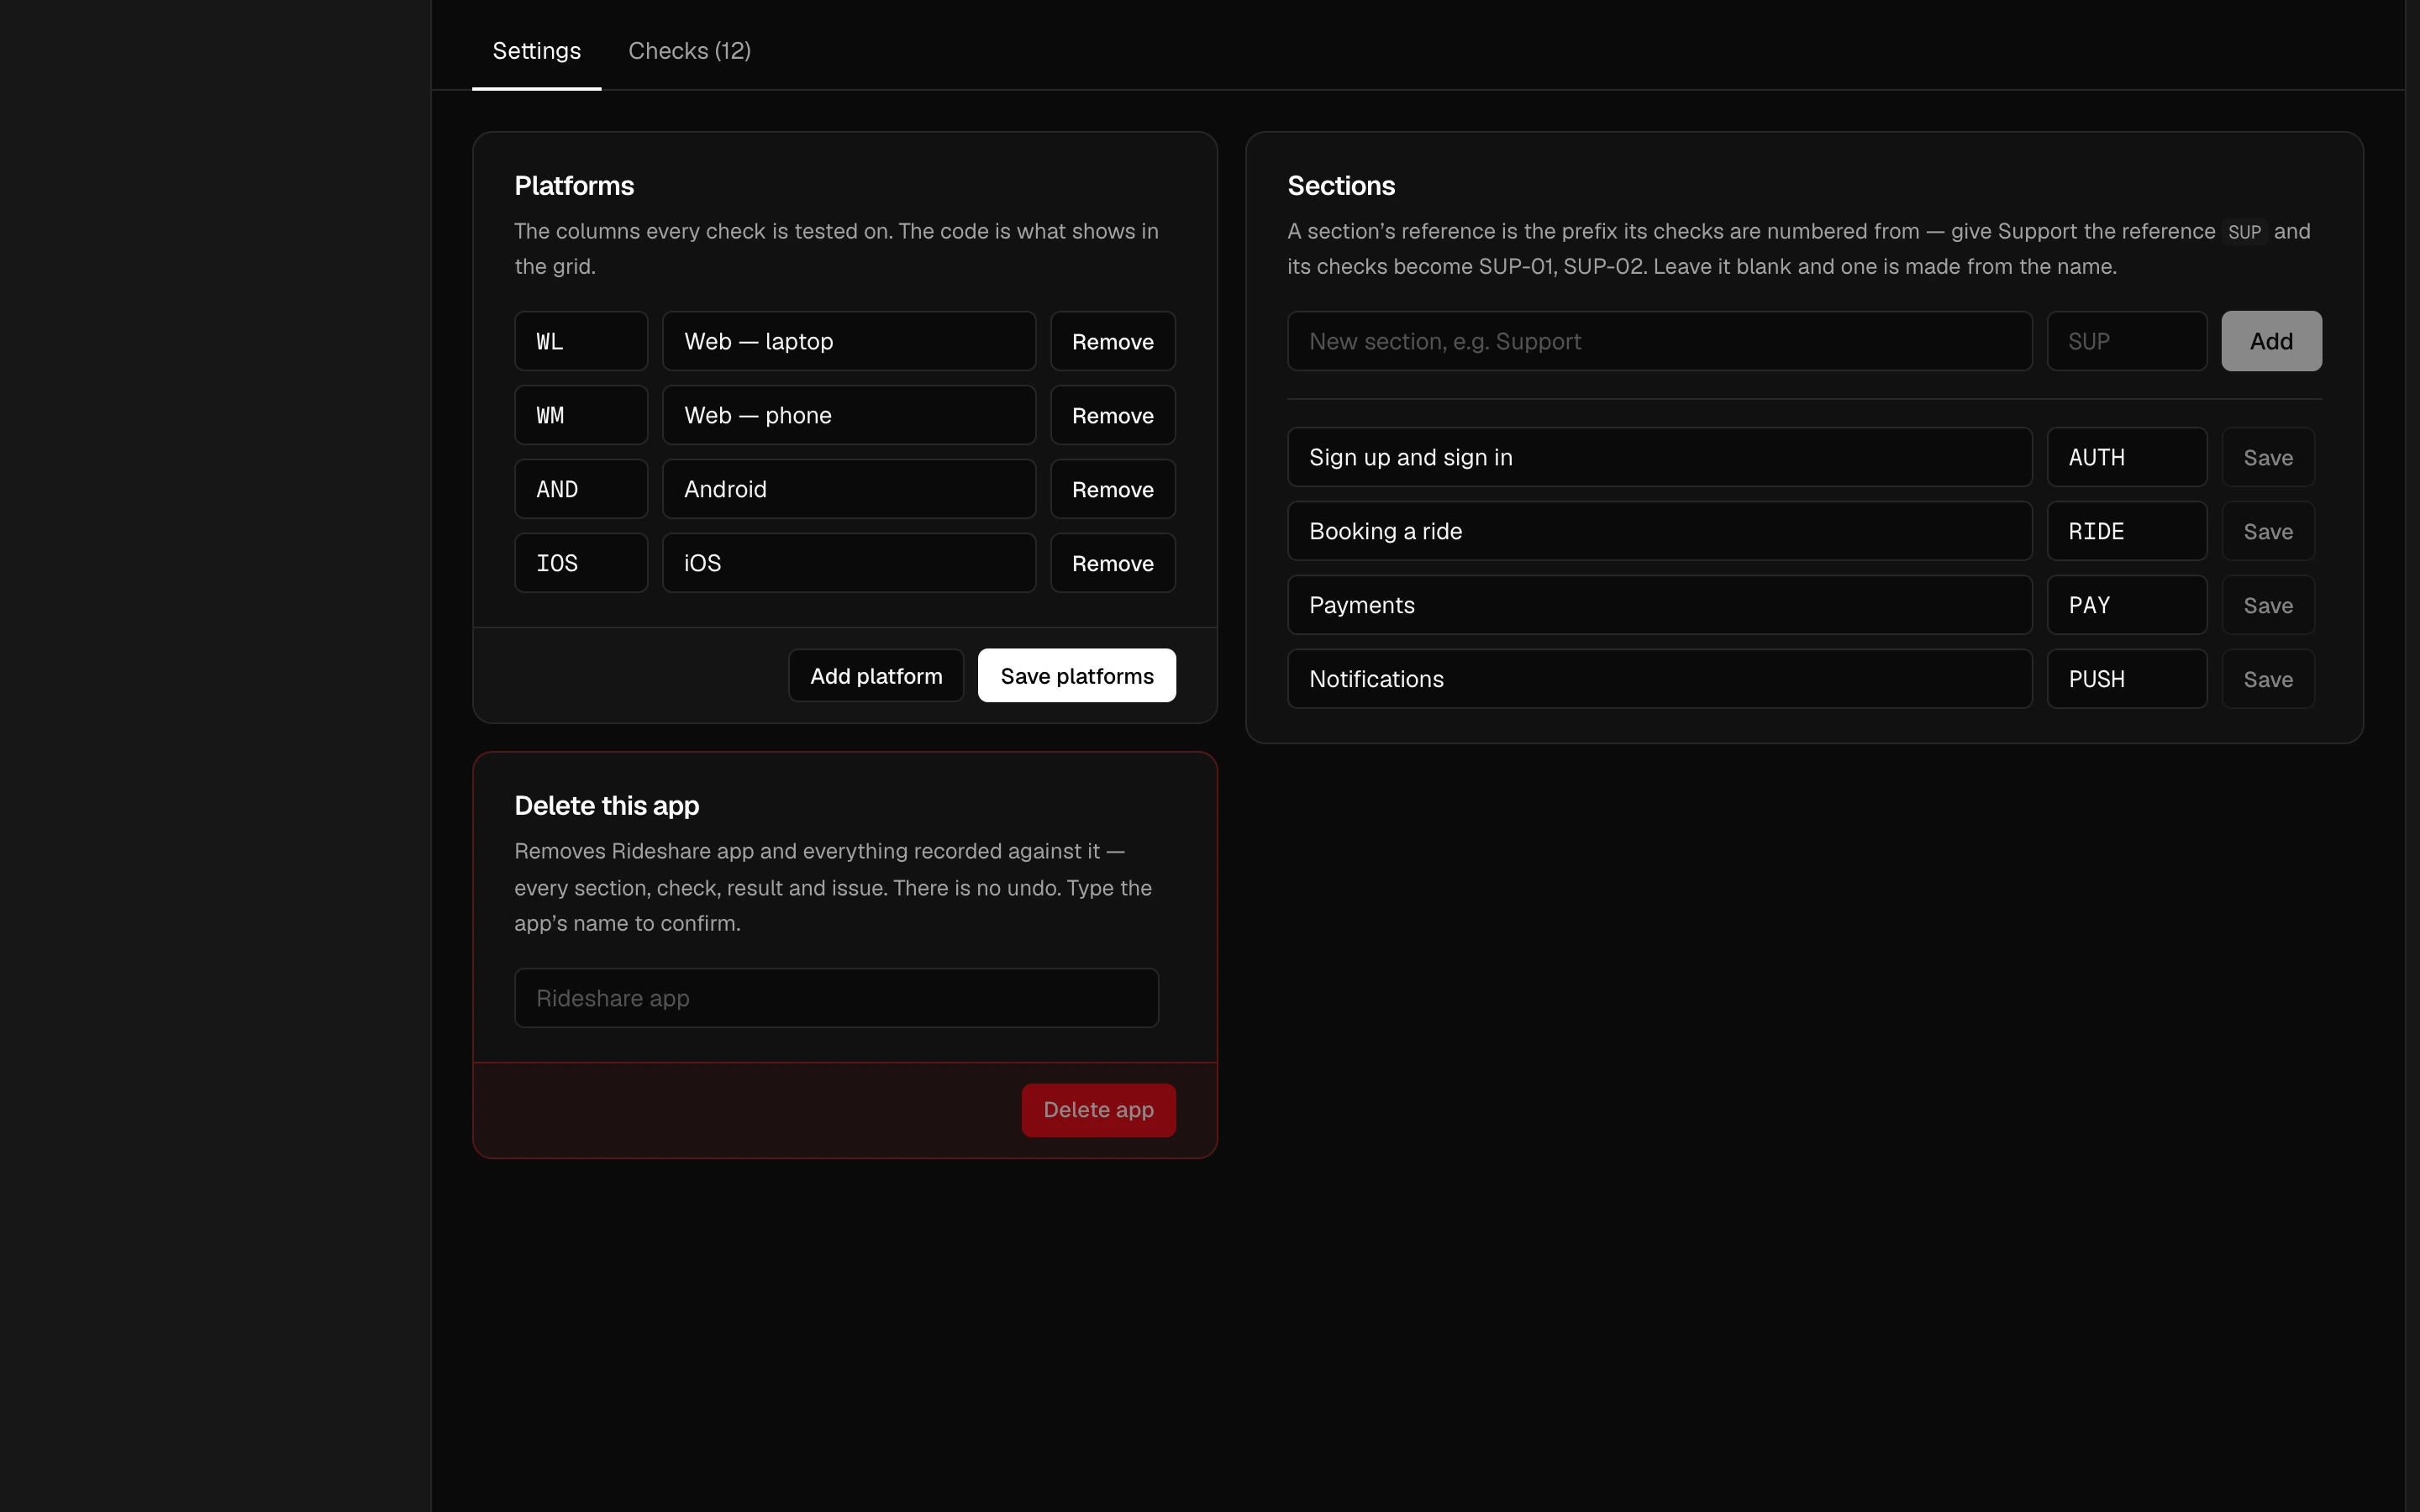
Task: Remove the Web — laptop platform
Action: click(1112, 341)
